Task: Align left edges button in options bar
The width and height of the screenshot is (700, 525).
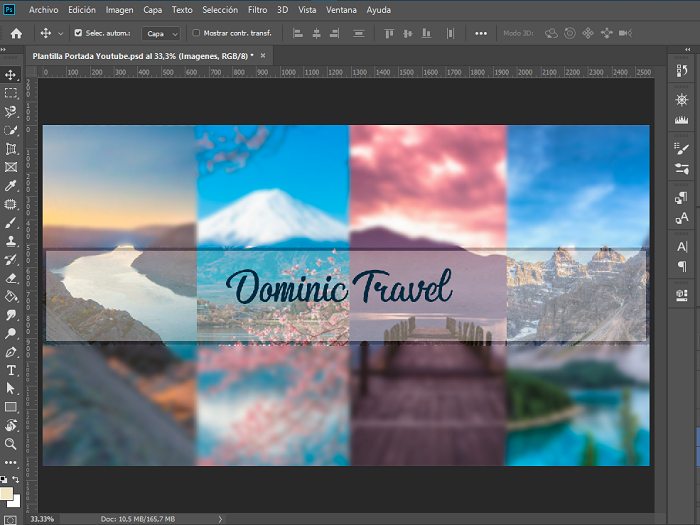Action: [298, 33]
